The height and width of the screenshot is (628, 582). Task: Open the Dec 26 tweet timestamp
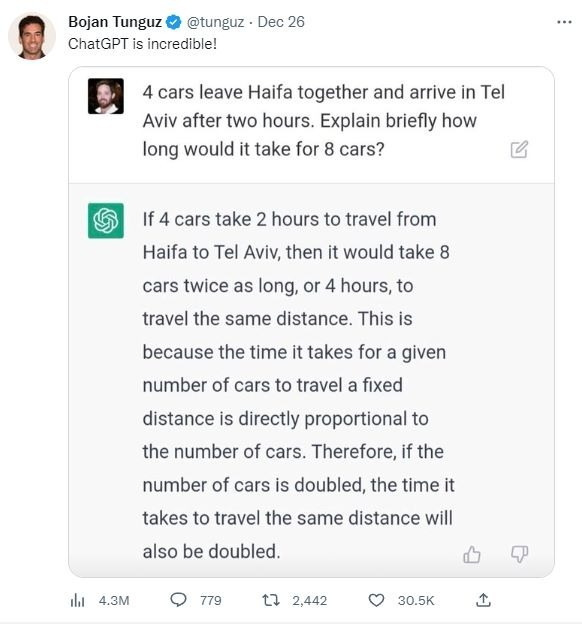coord(281,22)
